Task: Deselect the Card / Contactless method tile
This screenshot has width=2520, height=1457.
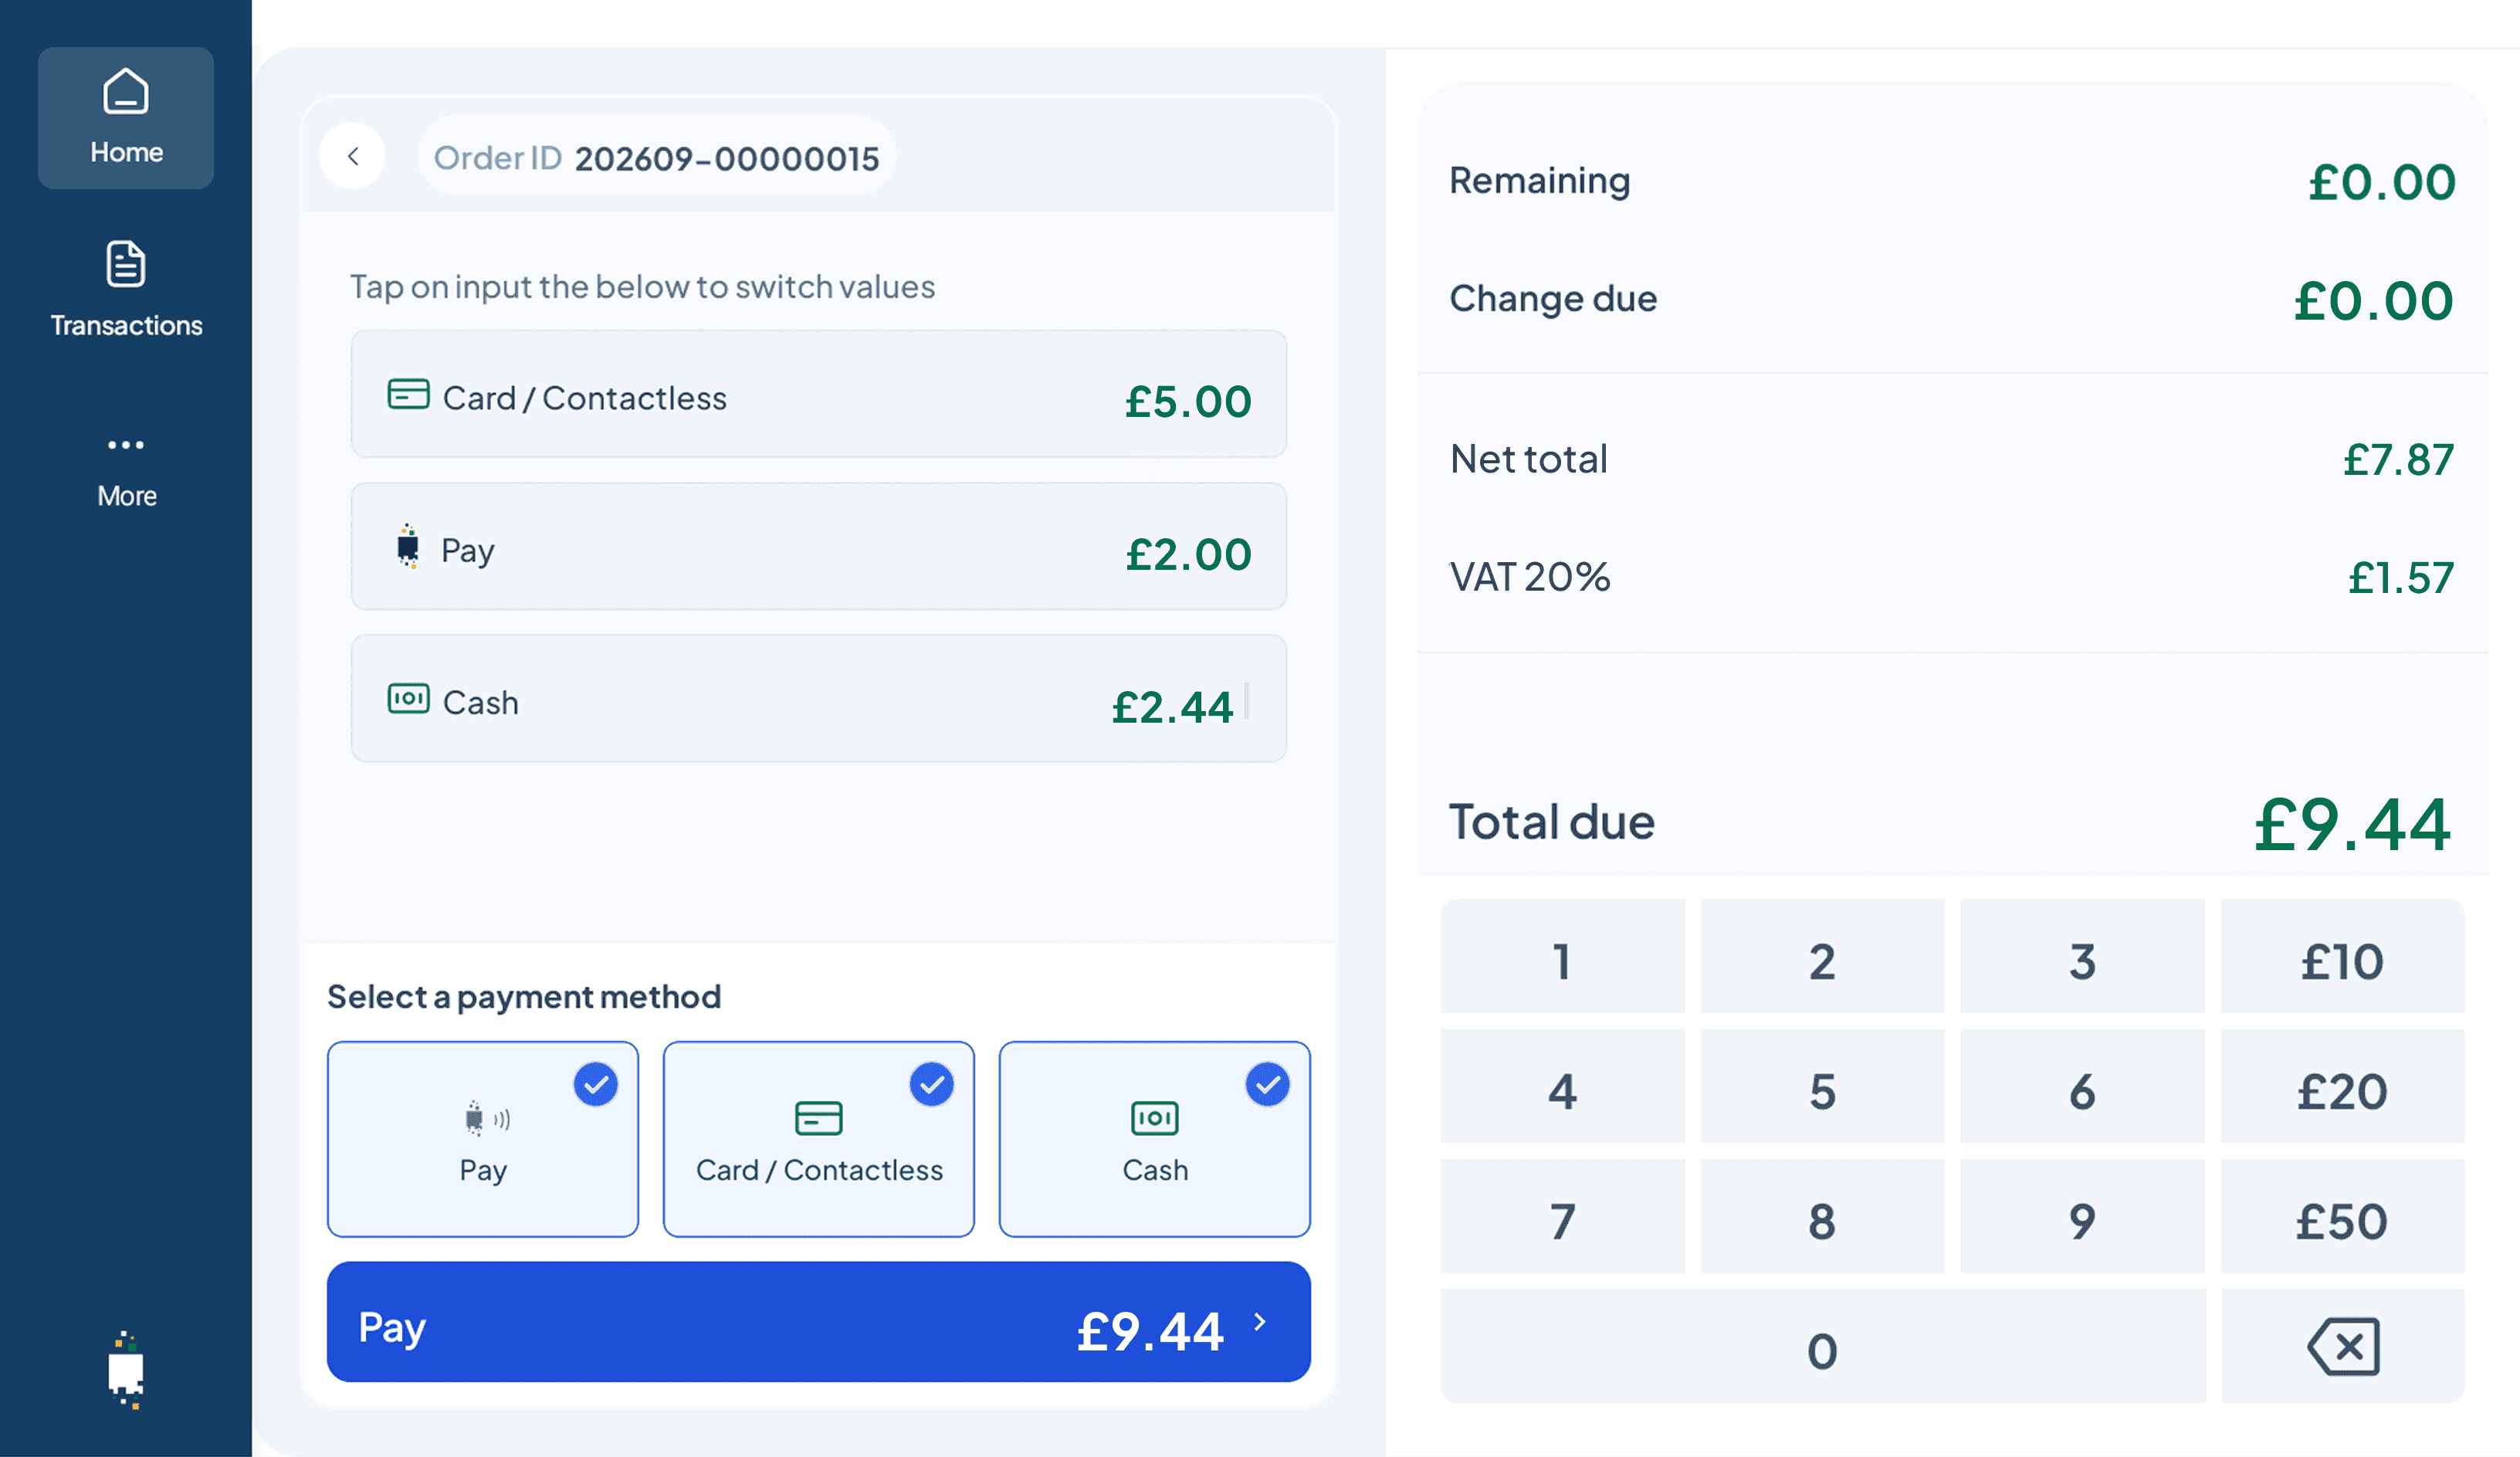Action: [819, 1139]
